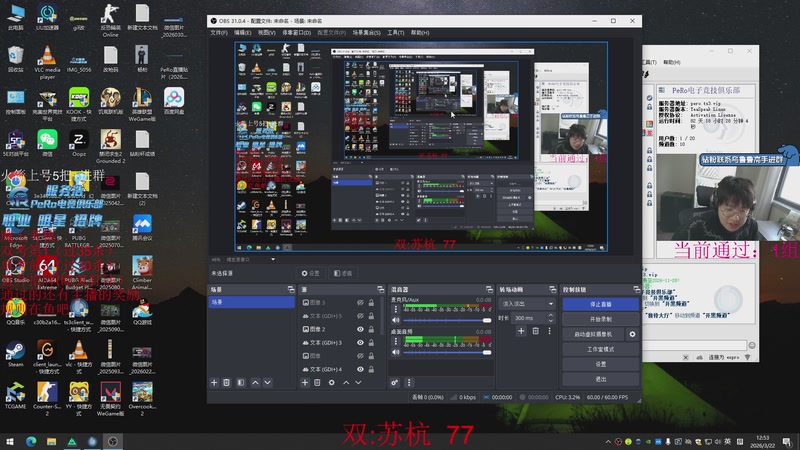This screenshot has height=450, width=800.
Task: Toggle lock on 文本 (GDI+) 3 source
Action: 371,342
